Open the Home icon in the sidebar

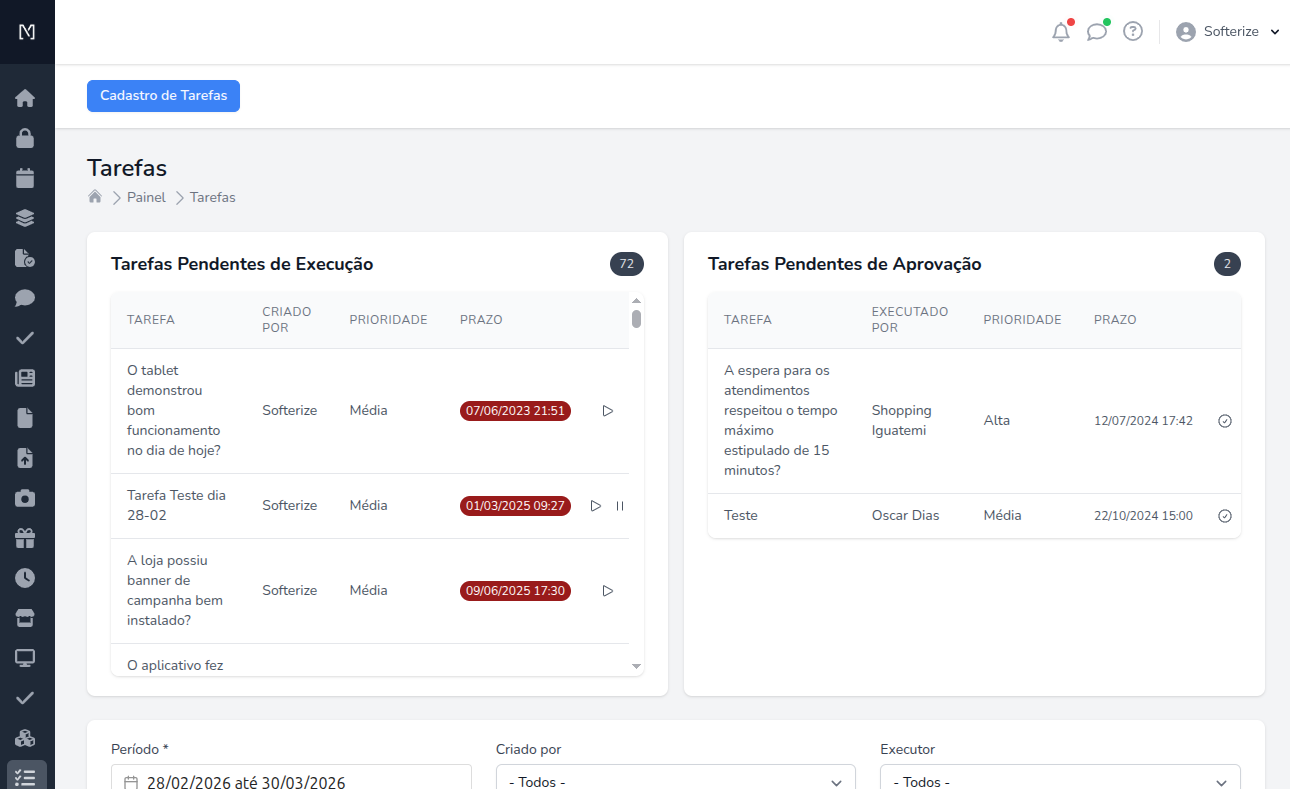point(27,97)
